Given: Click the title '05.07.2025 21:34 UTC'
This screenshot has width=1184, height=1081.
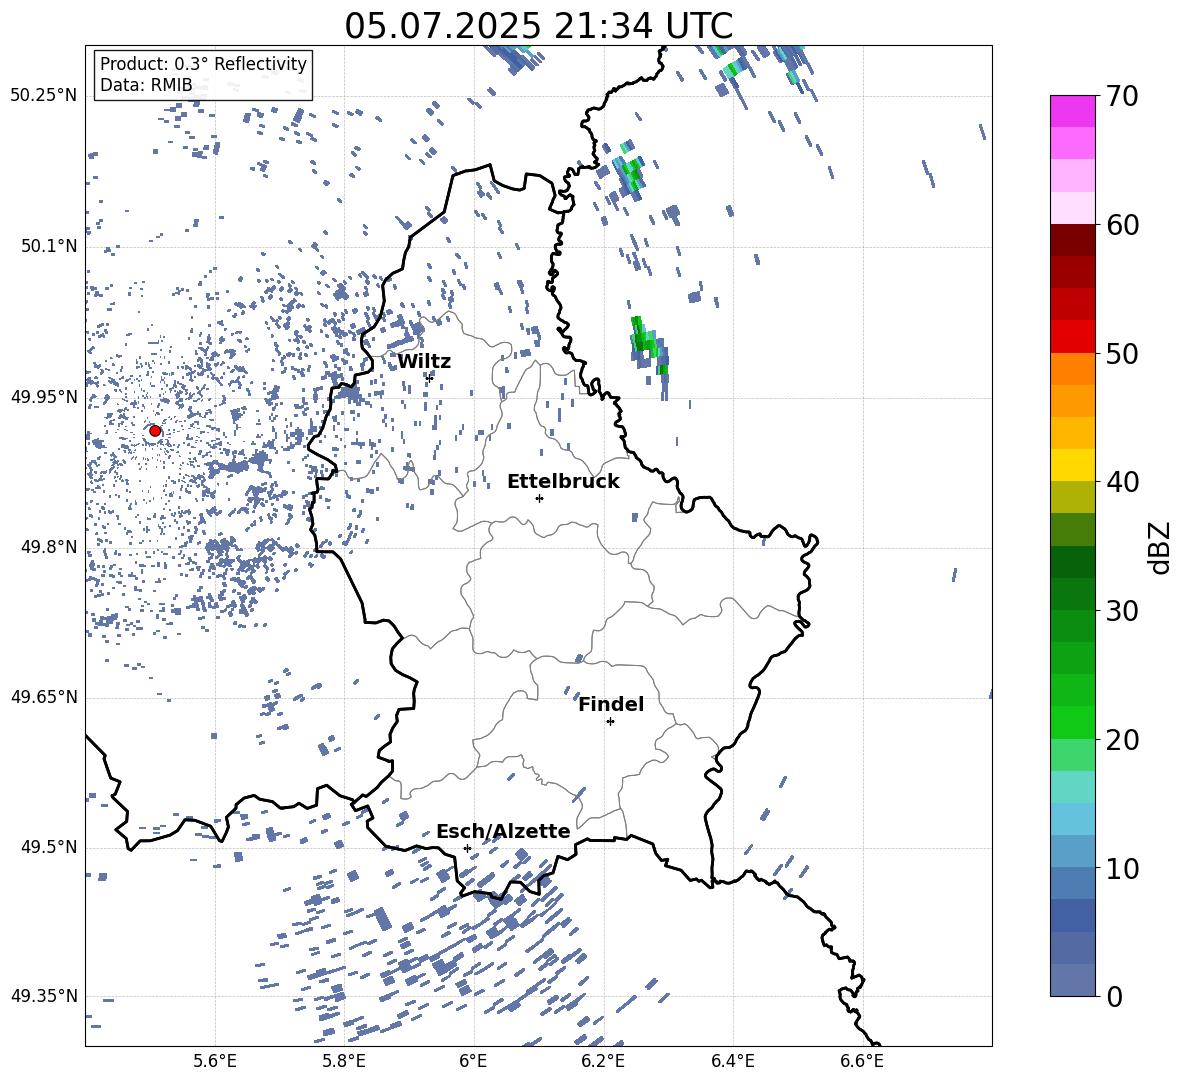Looking at the screenshot, I should point(538,26).
